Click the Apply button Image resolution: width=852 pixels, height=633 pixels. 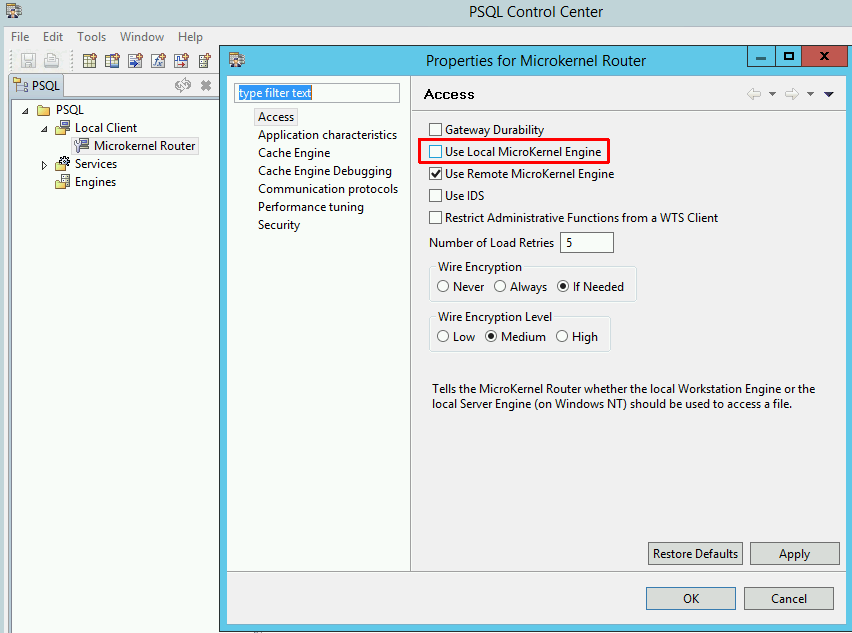coord(794,554)
